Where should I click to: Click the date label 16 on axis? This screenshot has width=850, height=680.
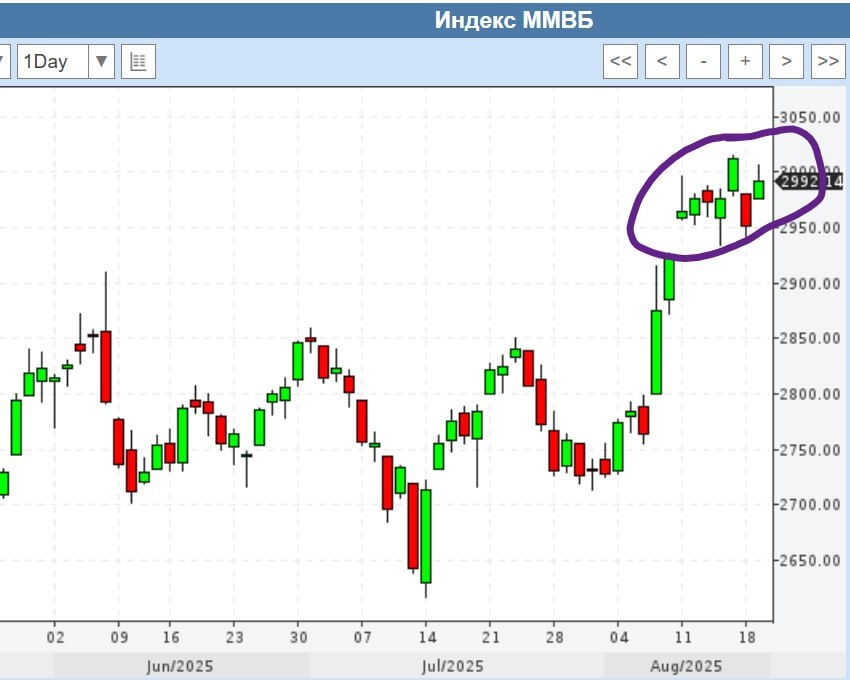click(170, 637)
